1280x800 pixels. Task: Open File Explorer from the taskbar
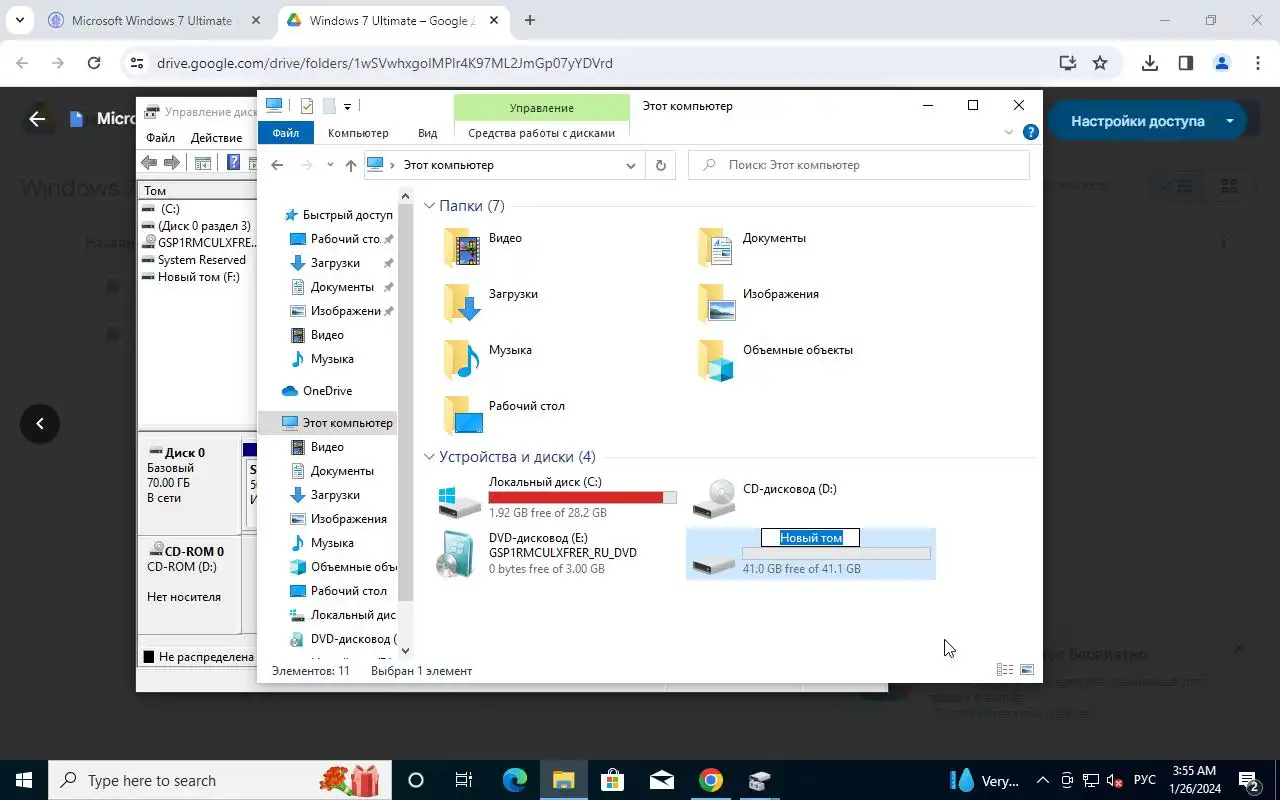coord(563,780)
